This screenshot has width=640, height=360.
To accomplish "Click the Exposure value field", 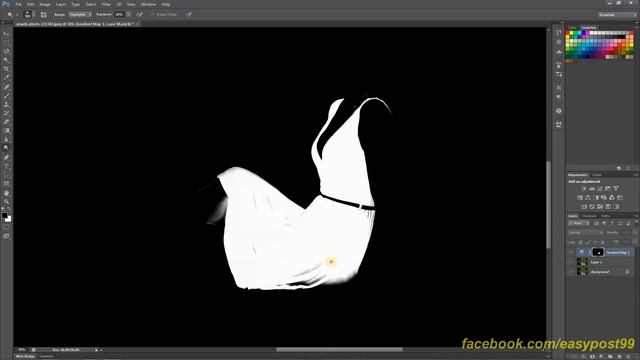I will 120,14.
